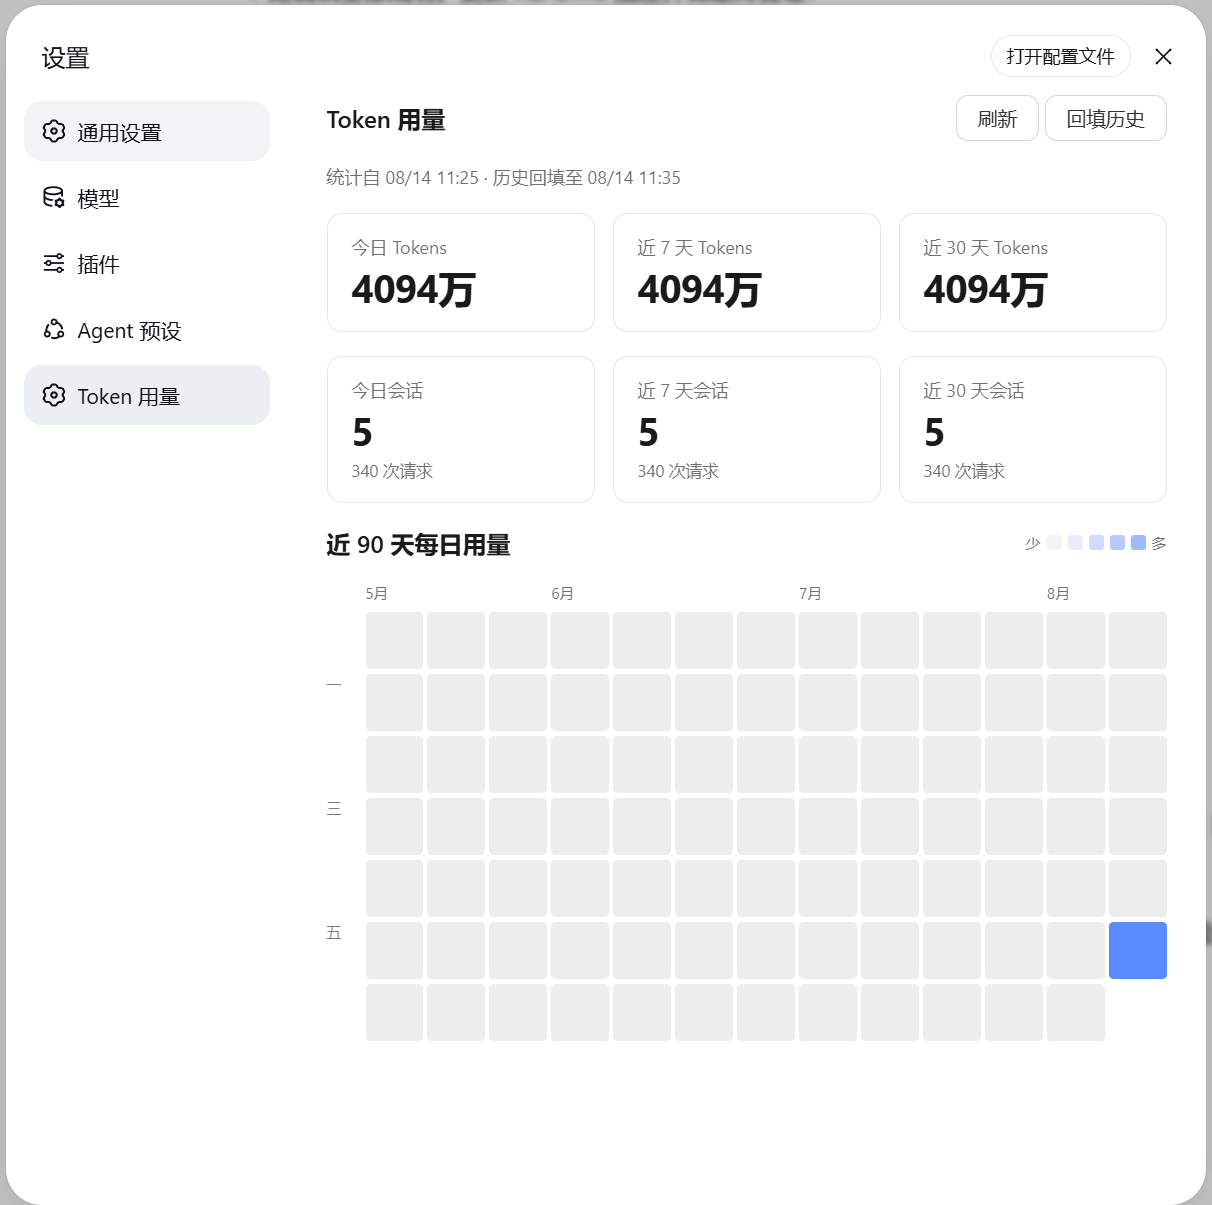Screen dimensions: 1212x1205
Task: Click the Token 用量 page heading
Action: coord(386,120)
